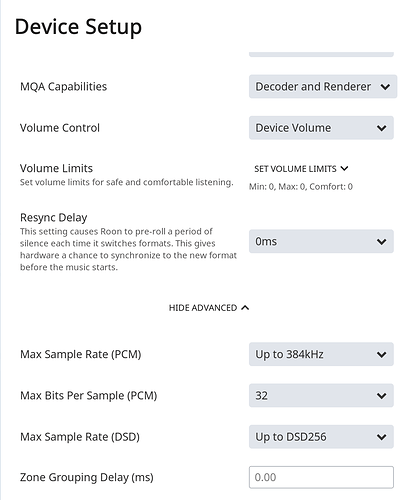Click the arrow icon in Resync Delay dropdown
417x500 pixels.
tap(382, 242)
